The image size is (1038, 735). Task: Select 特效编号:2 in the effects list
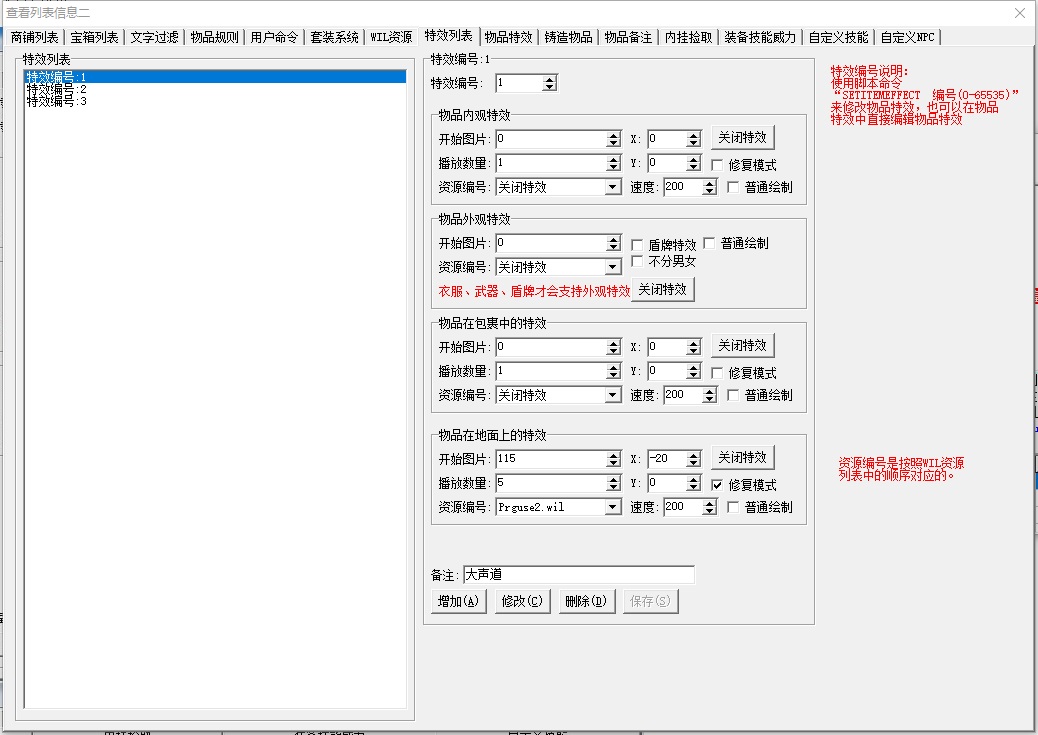point(57,89)
